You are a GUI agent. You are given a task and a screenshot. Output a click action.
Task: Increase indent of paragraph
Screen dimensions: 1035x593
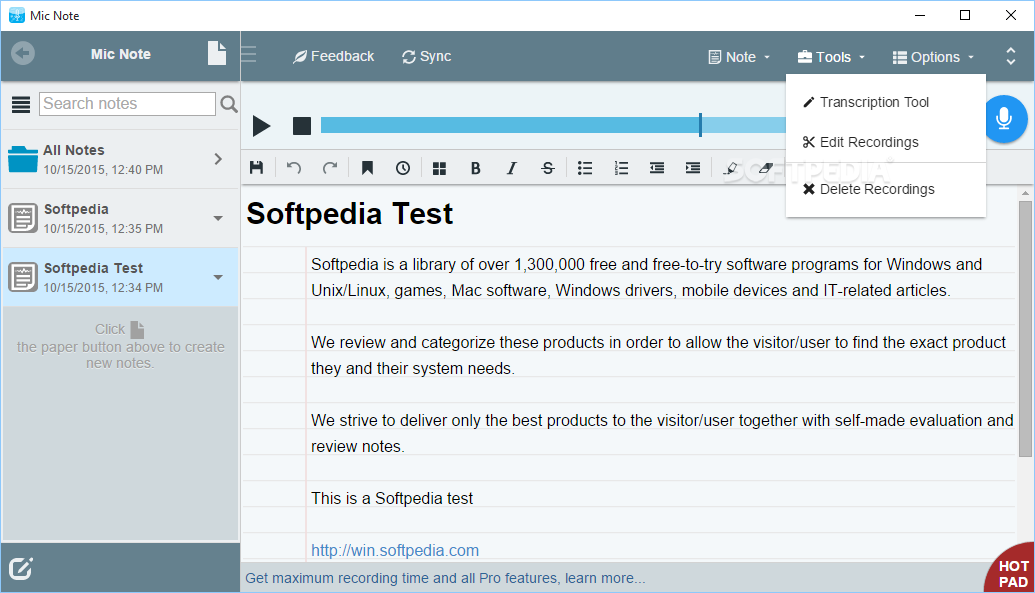(693, 168)
